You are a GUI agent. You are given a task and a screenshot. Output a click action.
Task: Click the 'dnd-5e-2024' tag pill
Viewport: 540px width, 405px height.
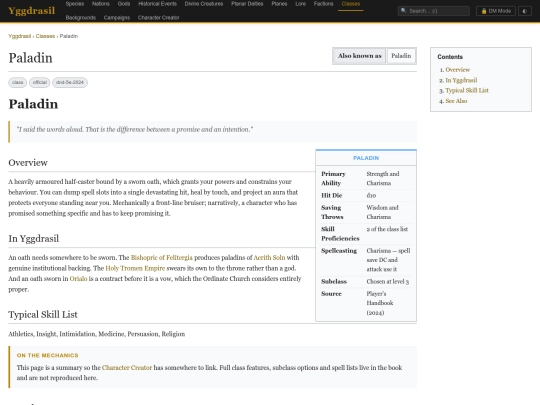point(70,82)
